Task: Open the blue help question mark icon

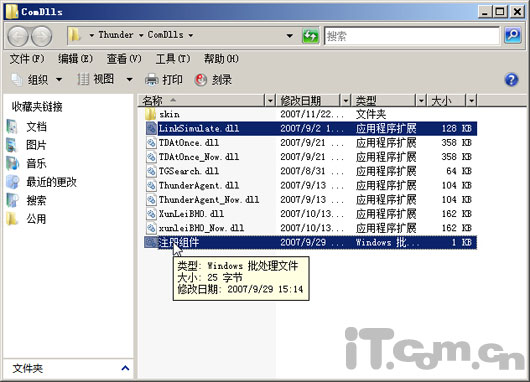Action: (511, 80)
